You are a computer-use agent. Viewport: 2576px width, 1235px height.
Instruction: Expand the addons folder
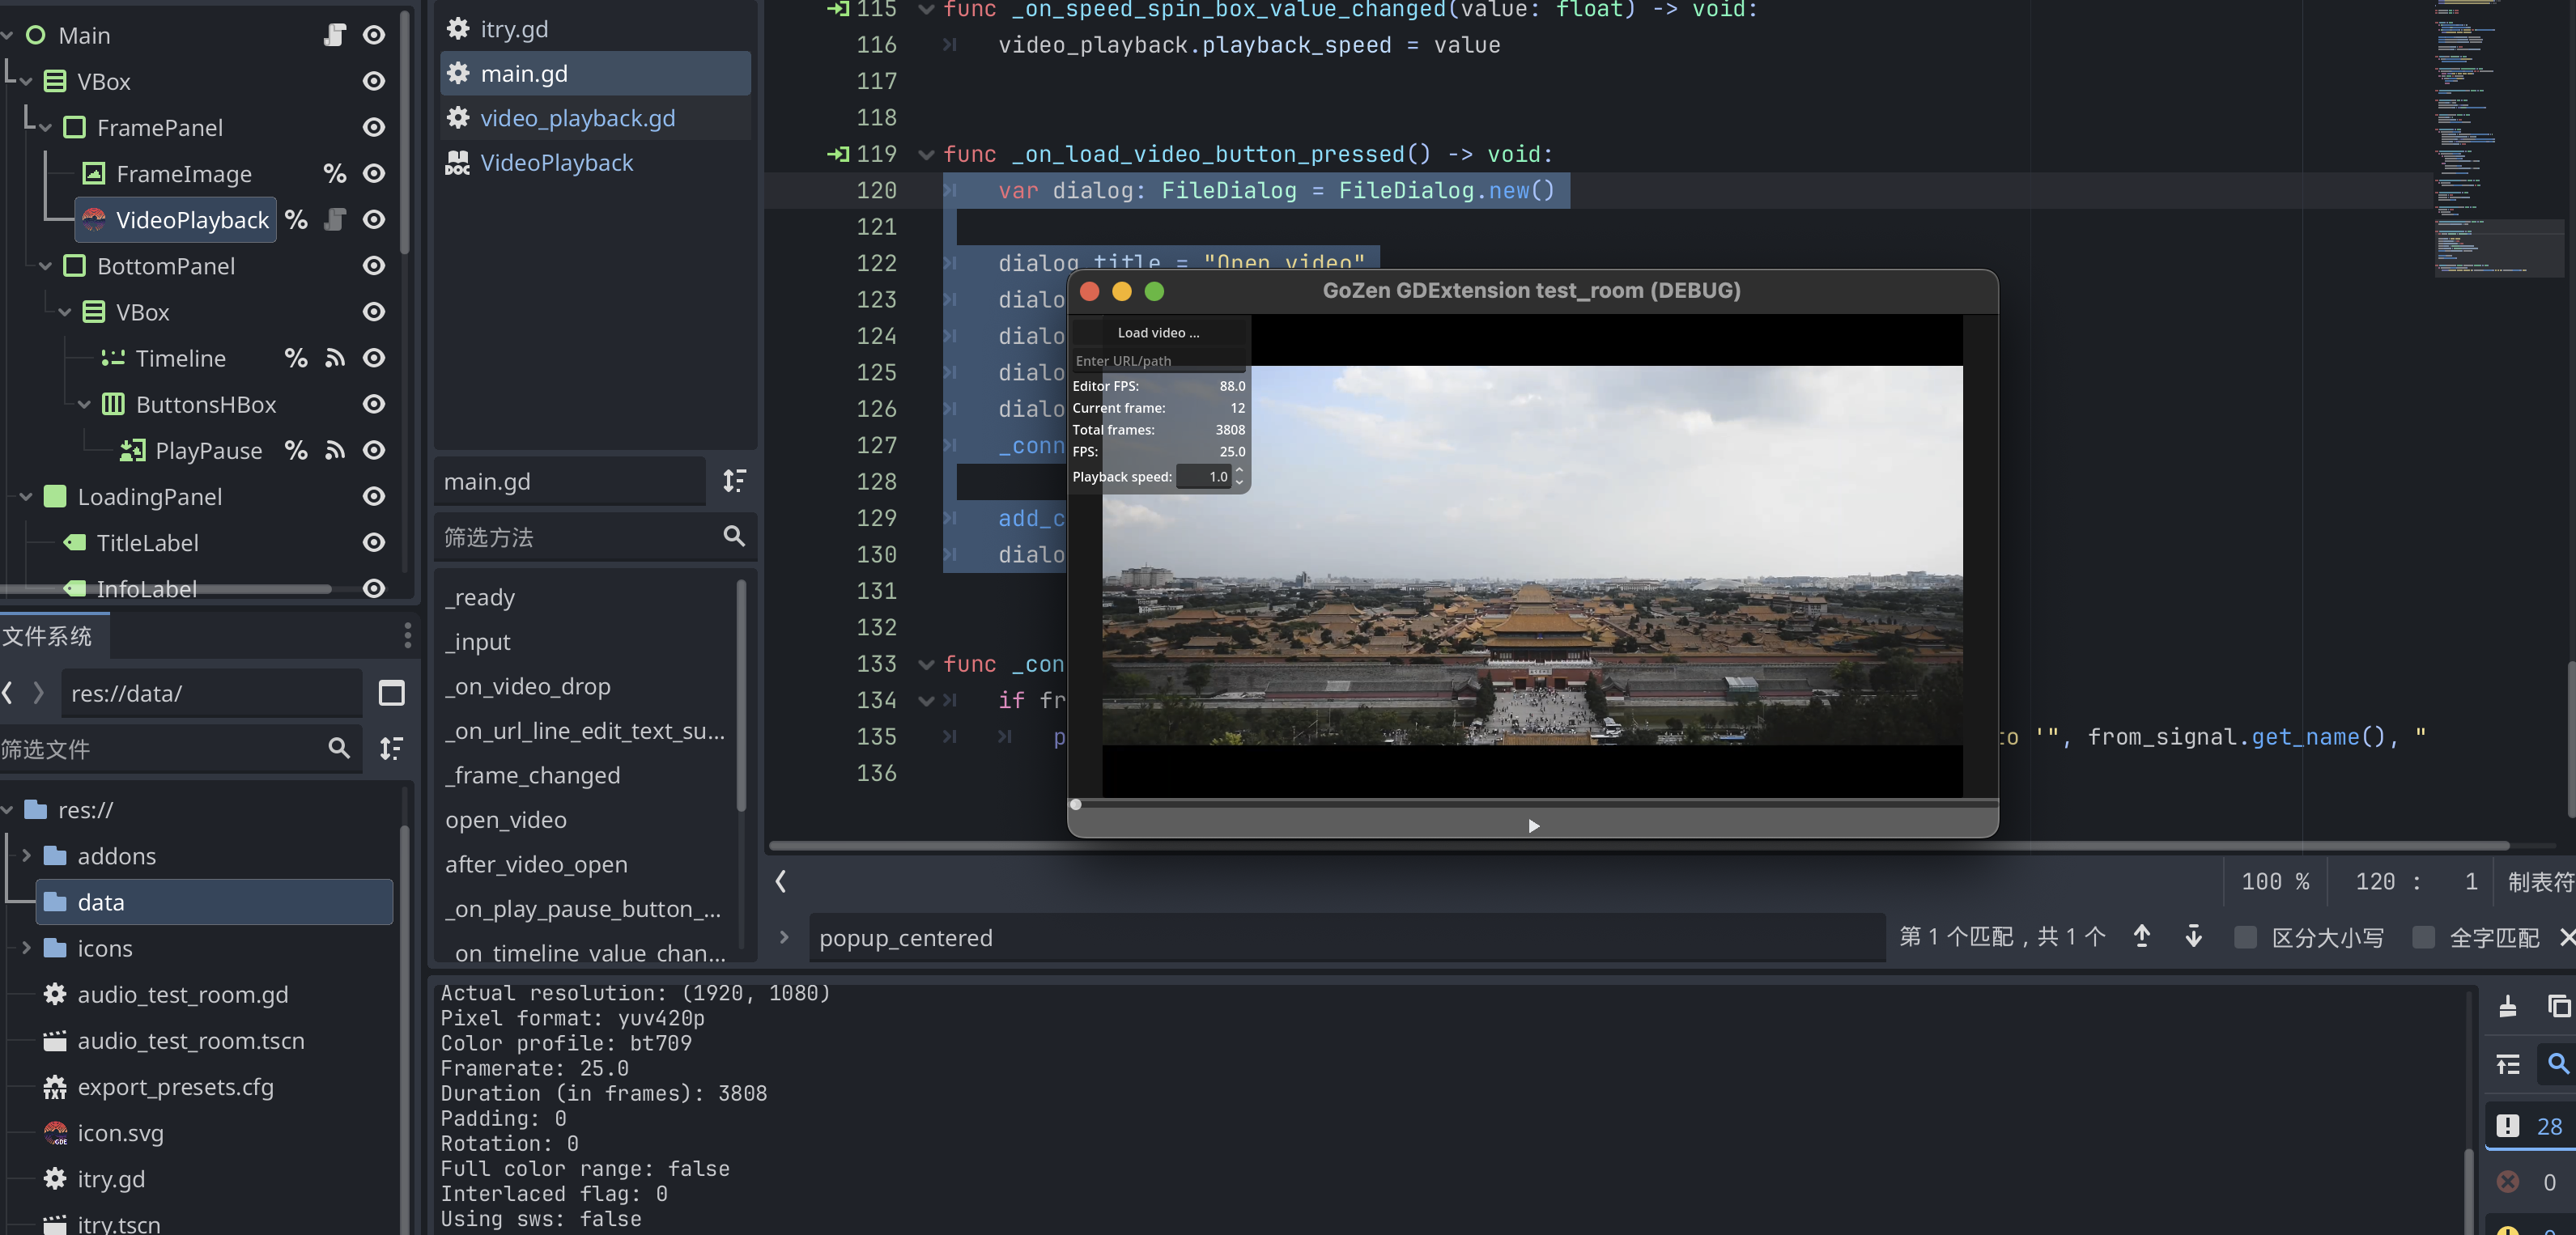pos(27,856)
